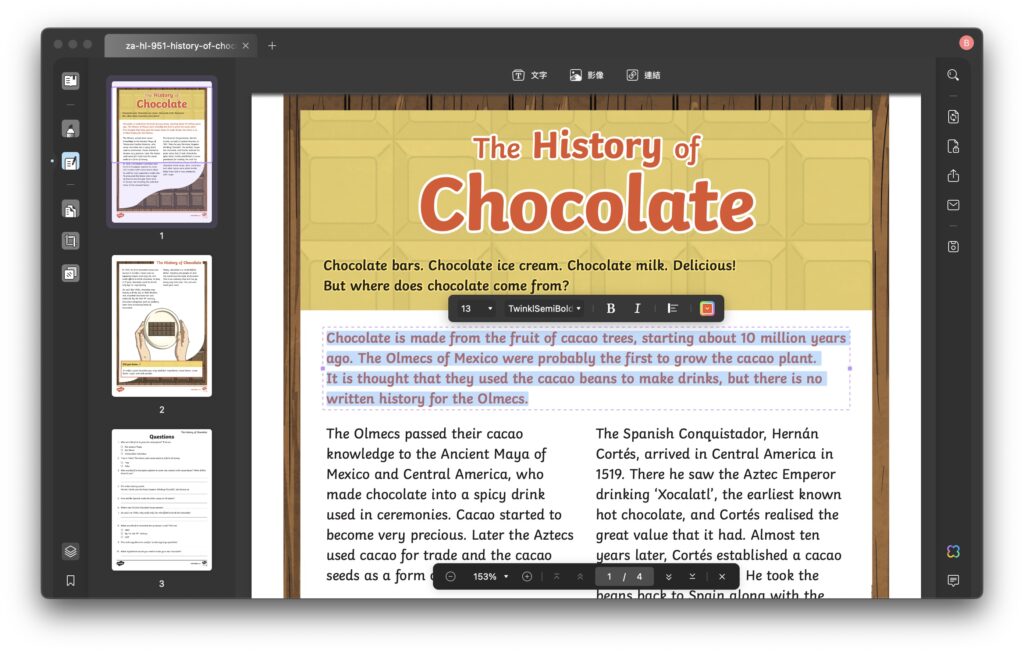Go to next page arrow

point(668,577)
